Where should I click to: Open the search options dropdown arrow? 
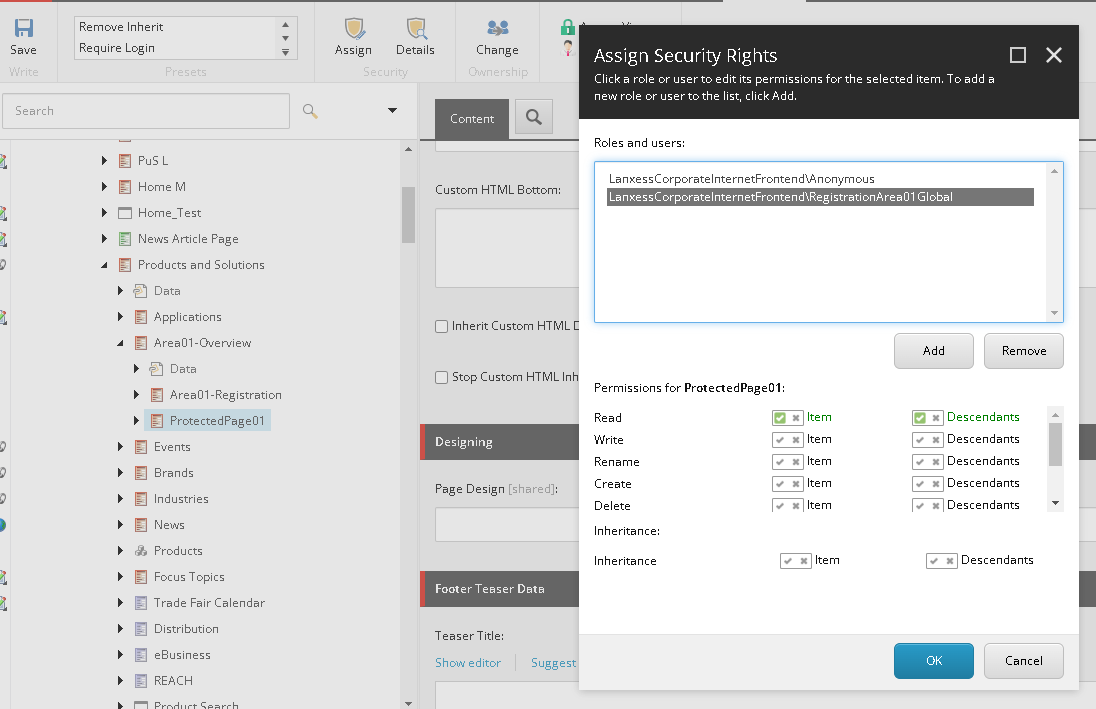pyautogui.click(x=392, y=110)
